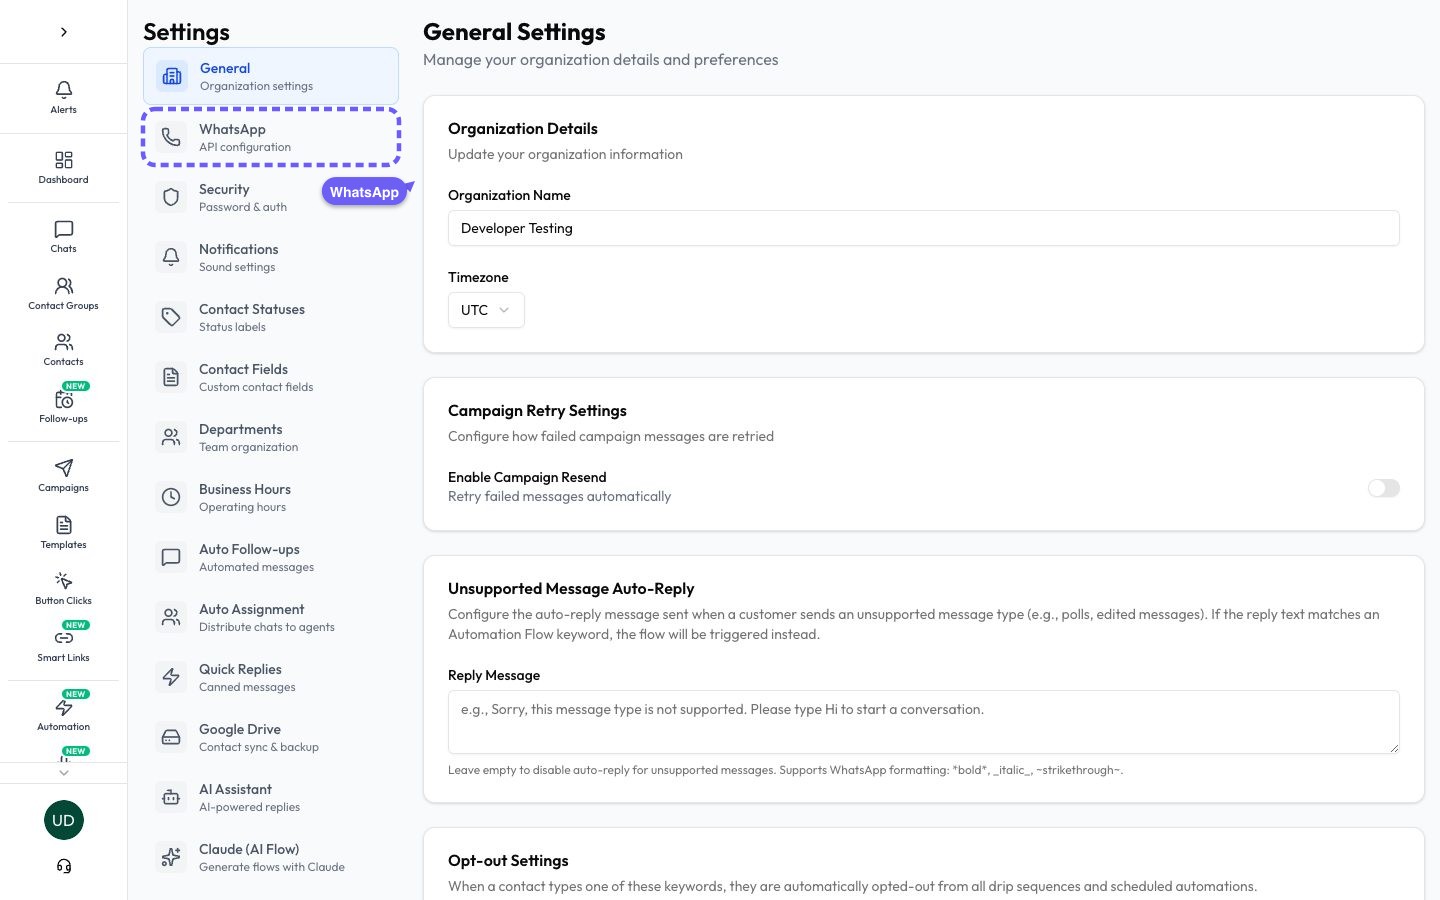Go to Dashboard icon
Viewport: 1440px width, 900px height.
[63, 160]
